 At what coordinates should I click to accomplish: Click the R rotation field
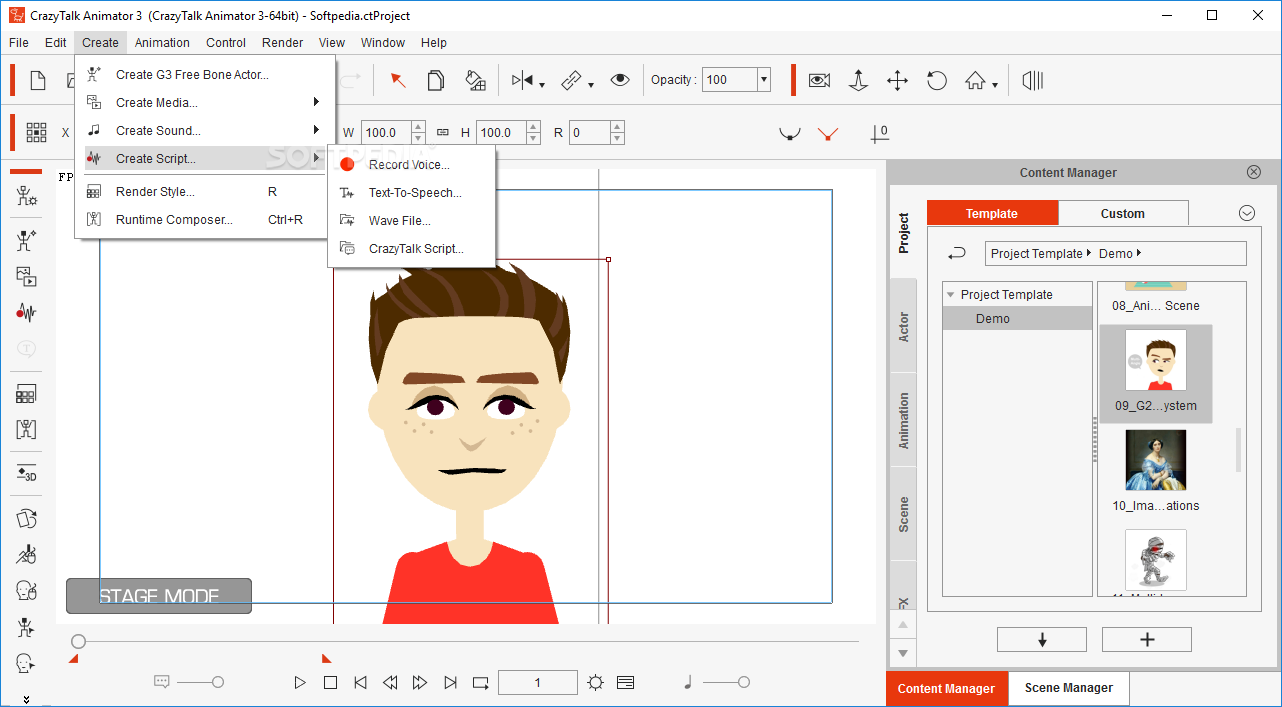coord(590,132)
